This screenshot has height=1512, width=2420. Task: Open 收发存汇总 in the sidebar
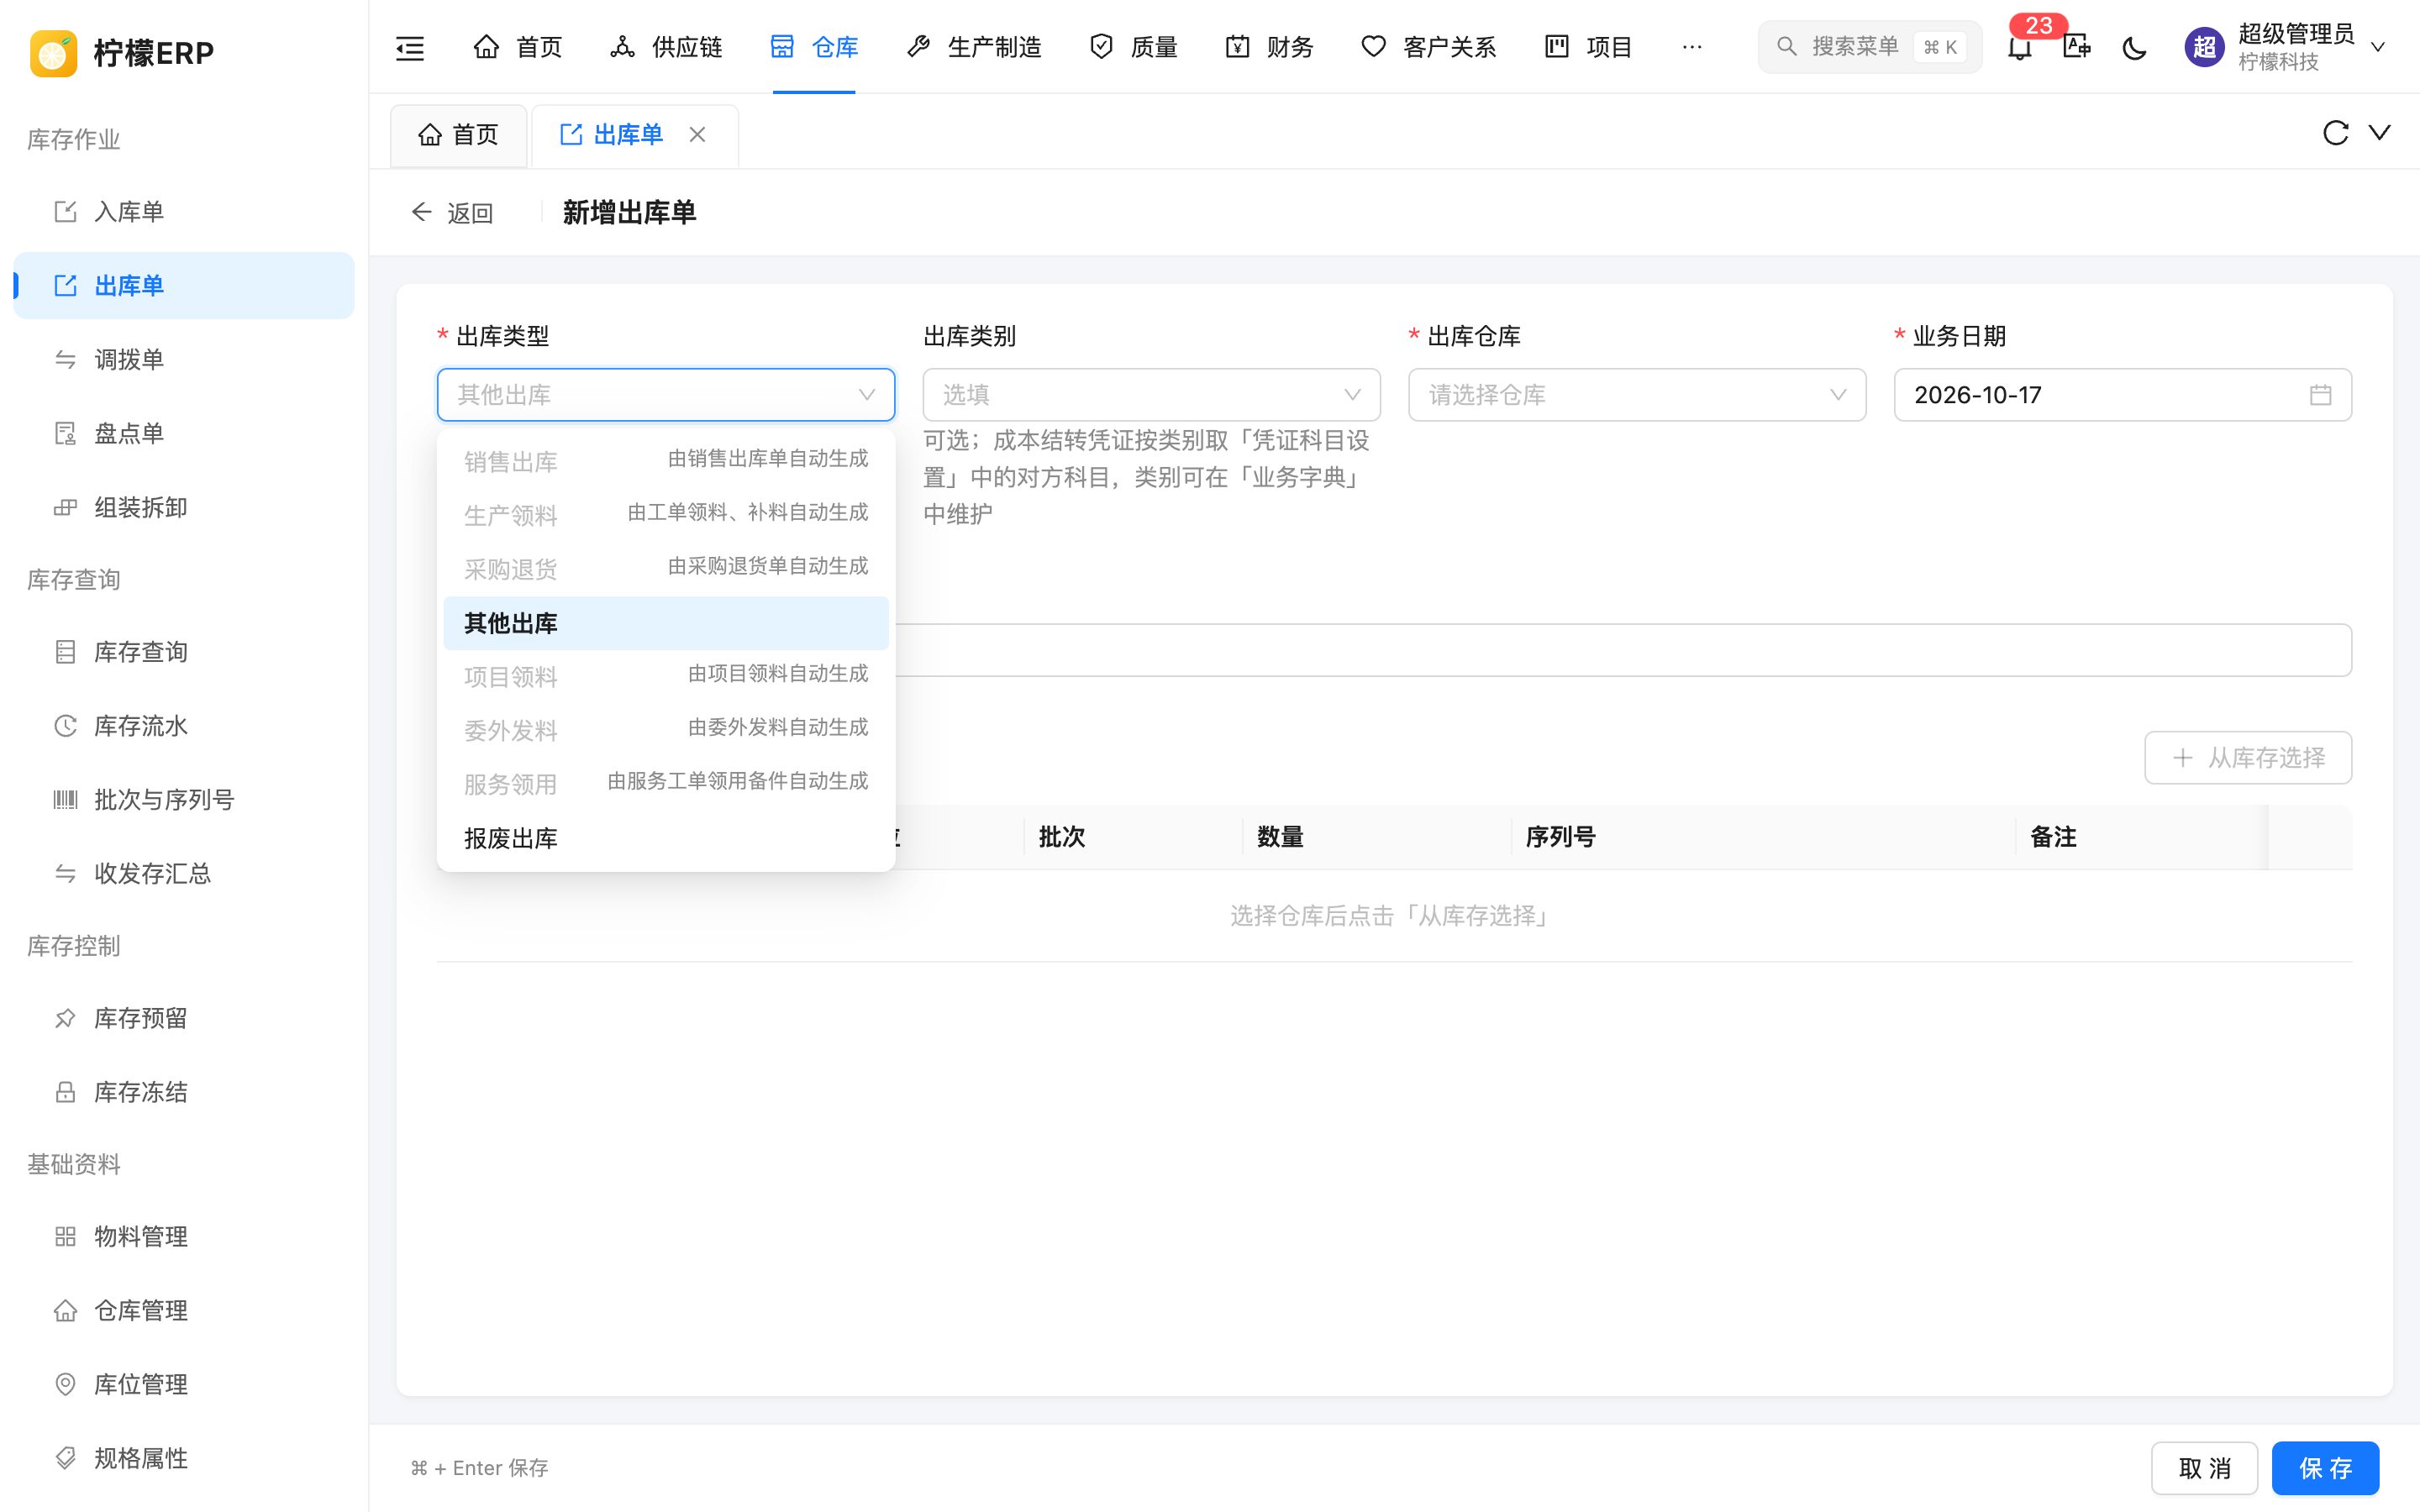184,874
